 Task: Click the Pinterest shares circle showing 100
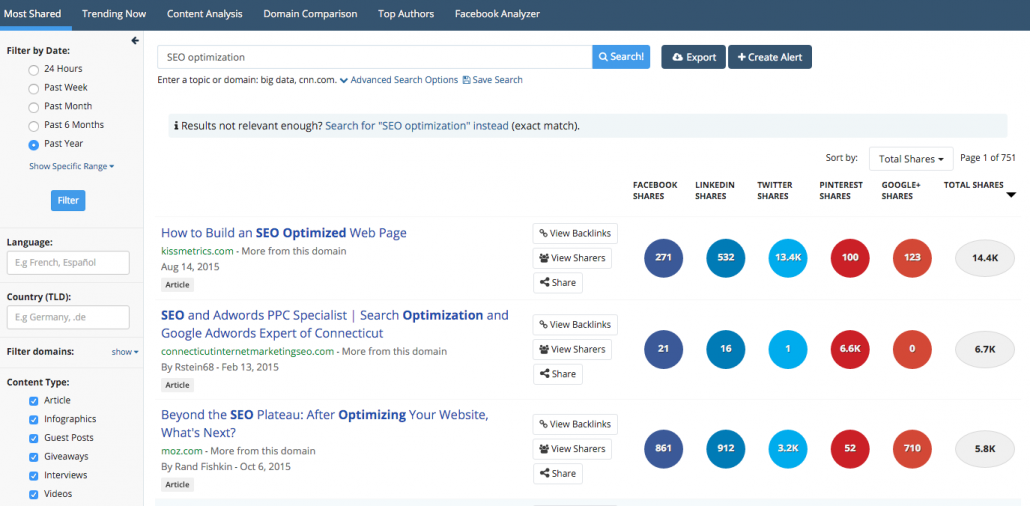(850, 258)
